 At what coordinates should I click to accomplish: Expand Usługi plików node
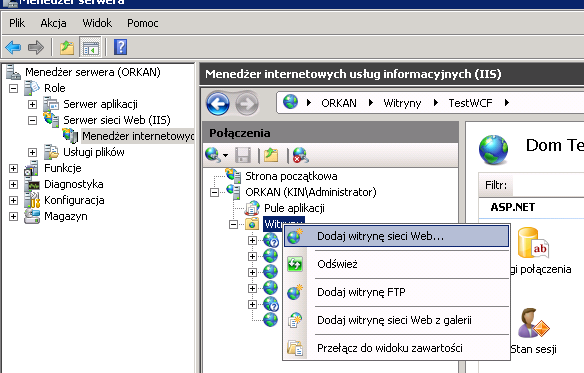pos(32,152)
